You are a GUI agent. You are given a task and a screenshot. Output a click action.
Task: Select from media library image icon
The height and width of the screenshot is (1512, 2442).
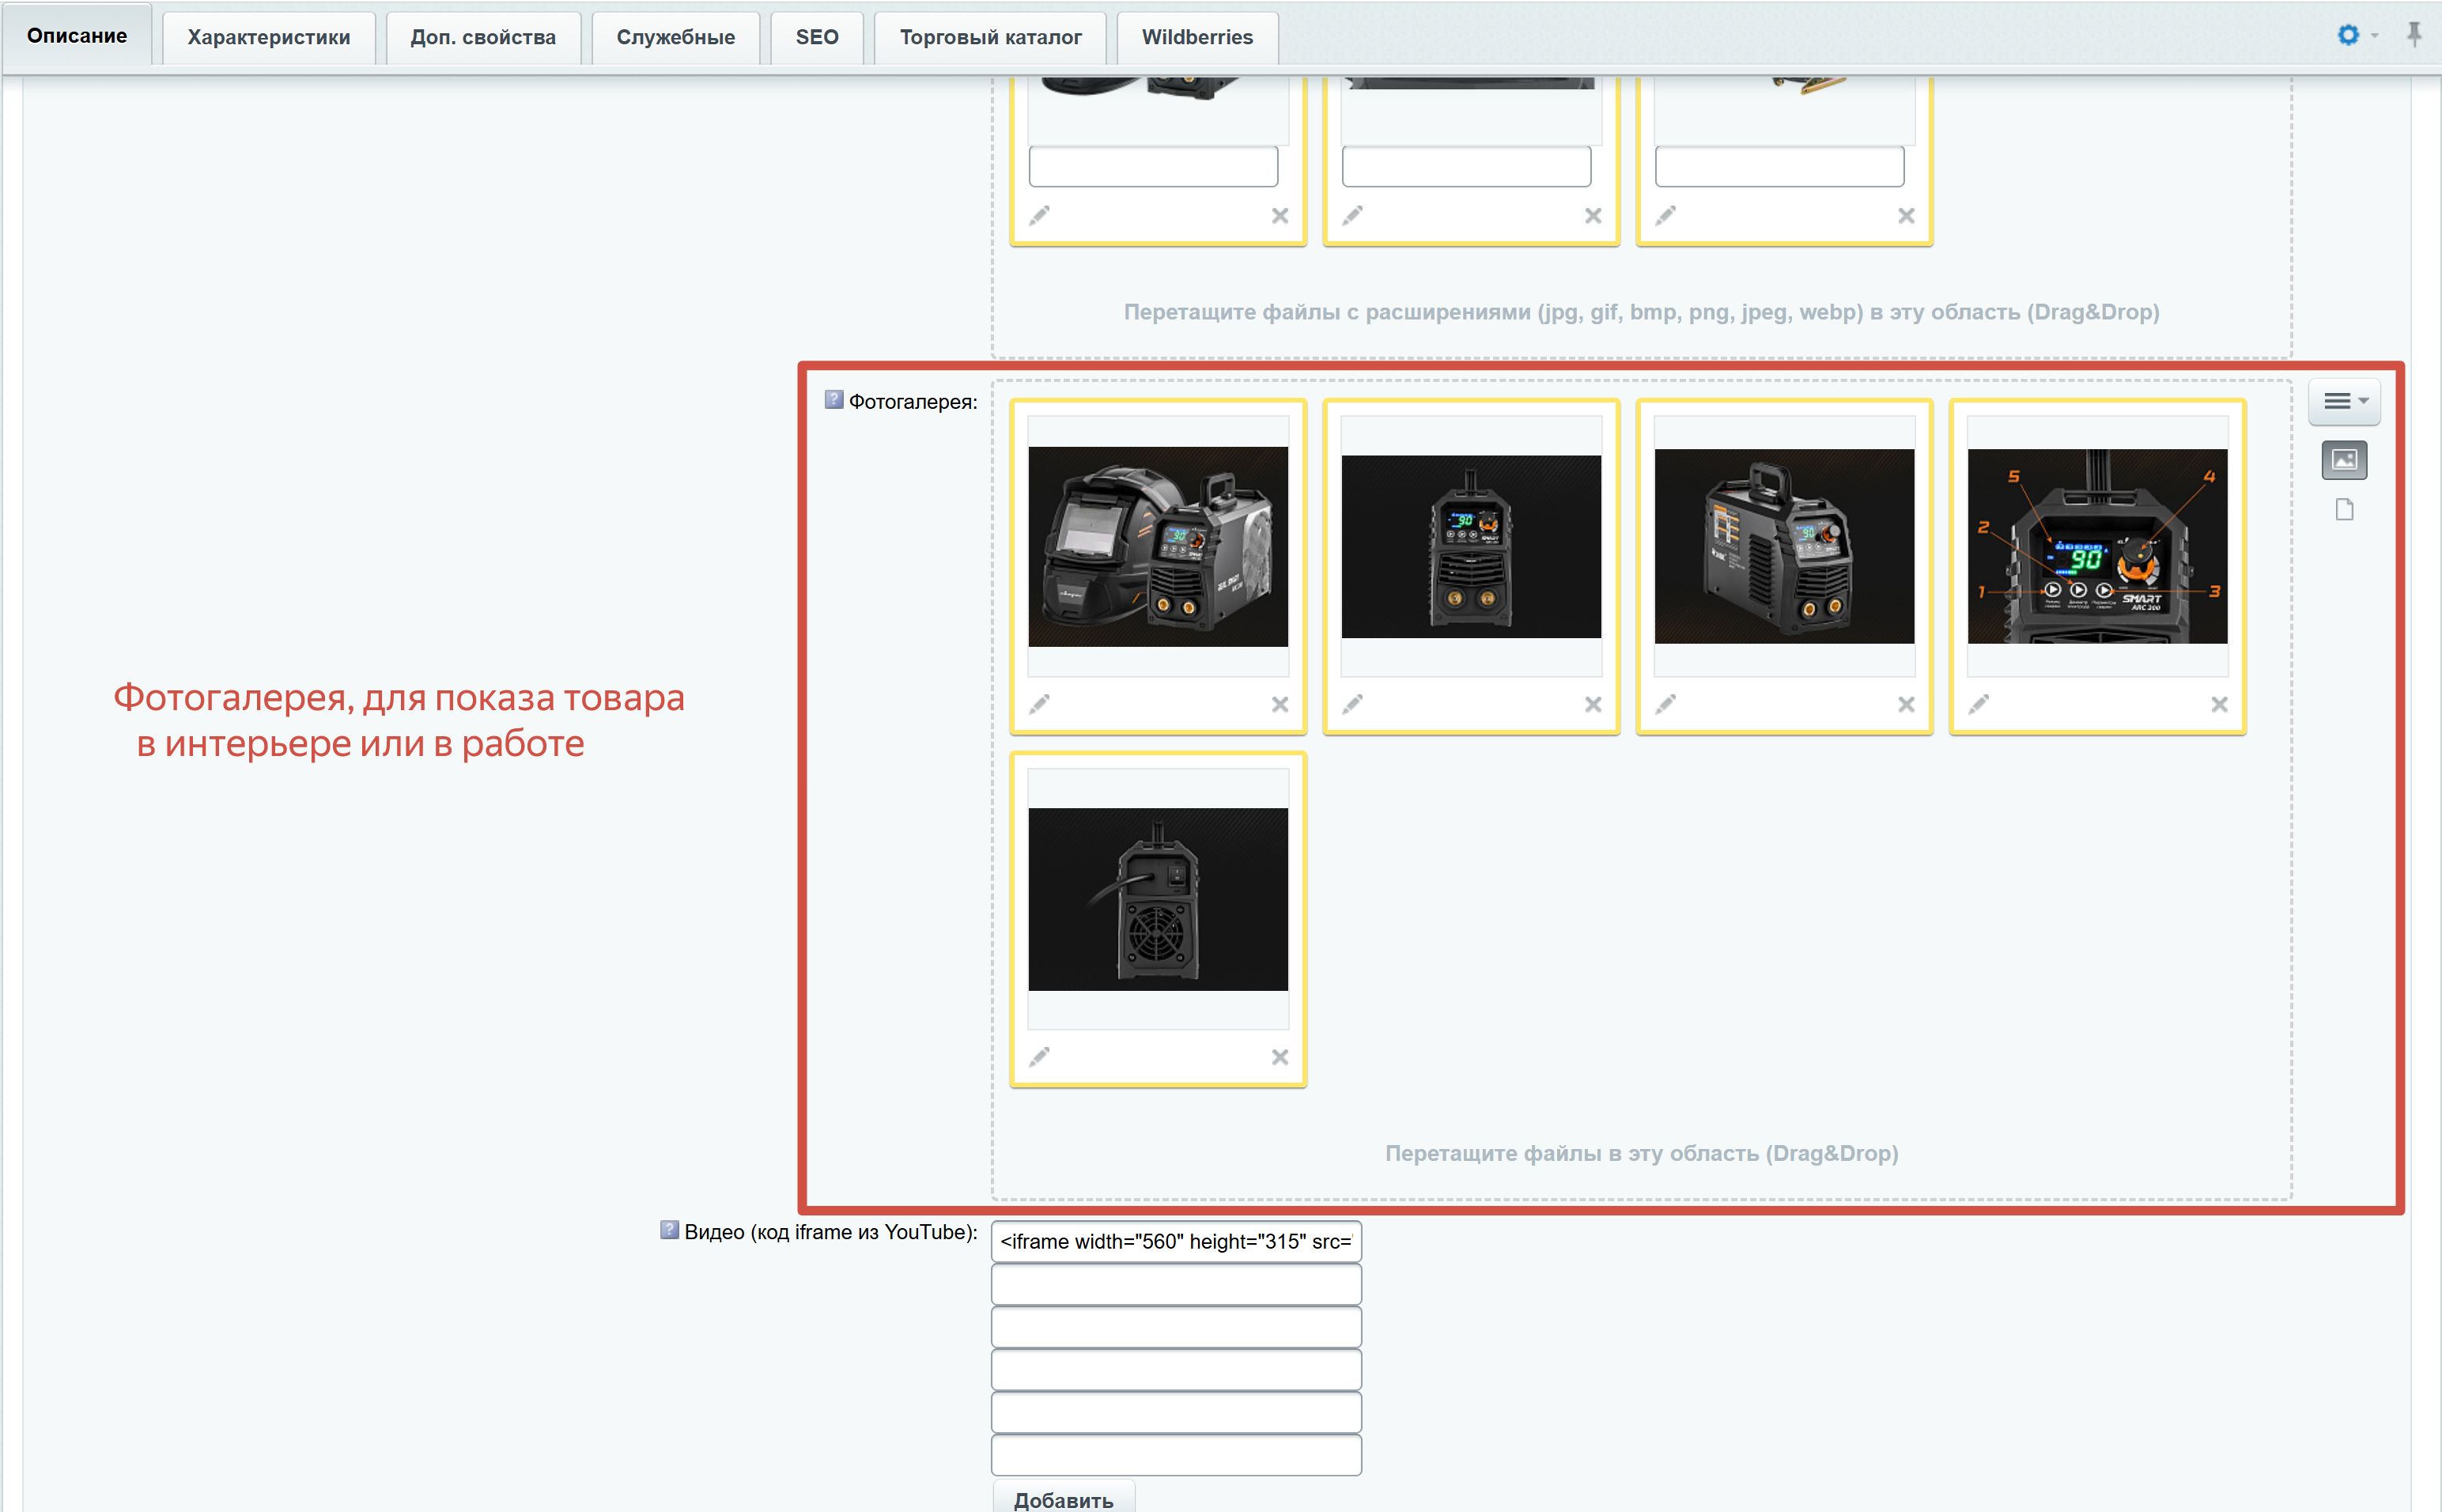coord(2343,460)
